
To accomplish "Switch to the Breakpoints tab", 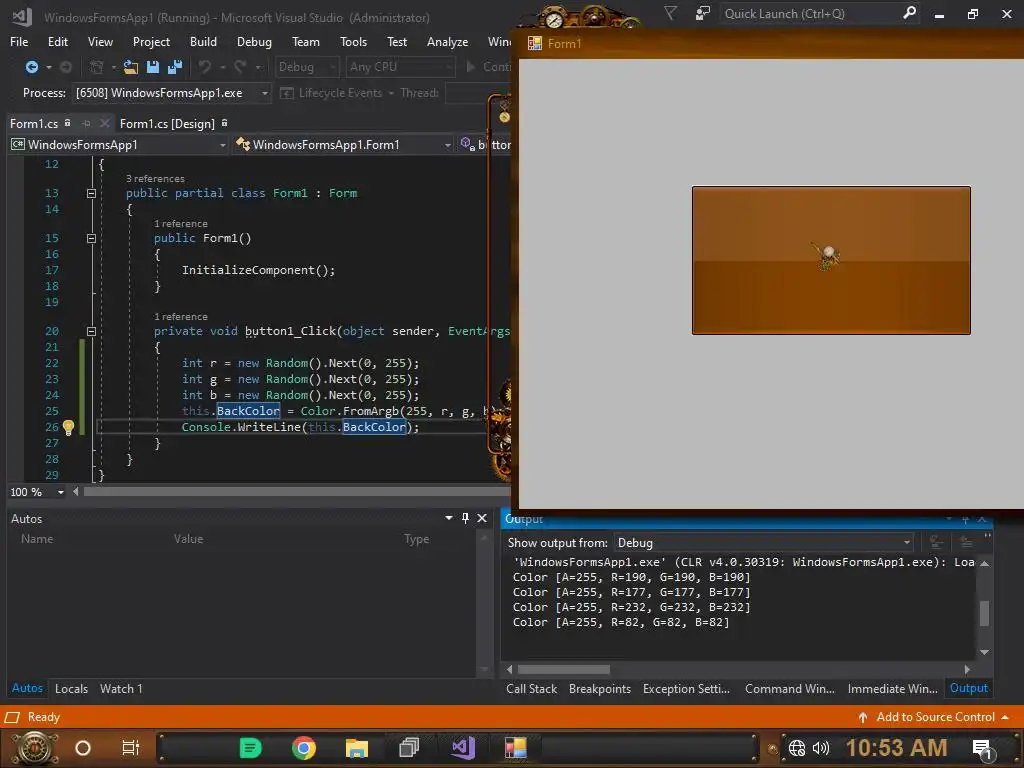I will [x=600, y=688].
